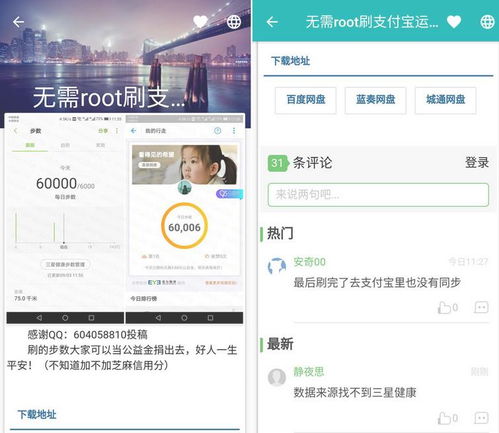Tap white heart icon over cityscape header
Screen dimensions: 499x433
pos(200,22)
